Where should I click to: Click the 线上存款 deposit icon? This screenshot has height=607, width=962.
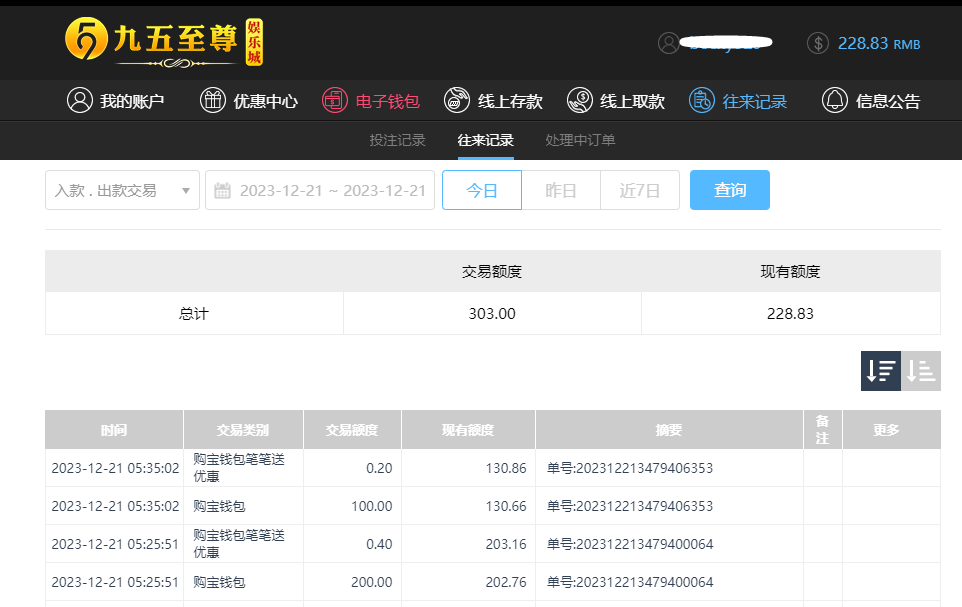[457, 101]
